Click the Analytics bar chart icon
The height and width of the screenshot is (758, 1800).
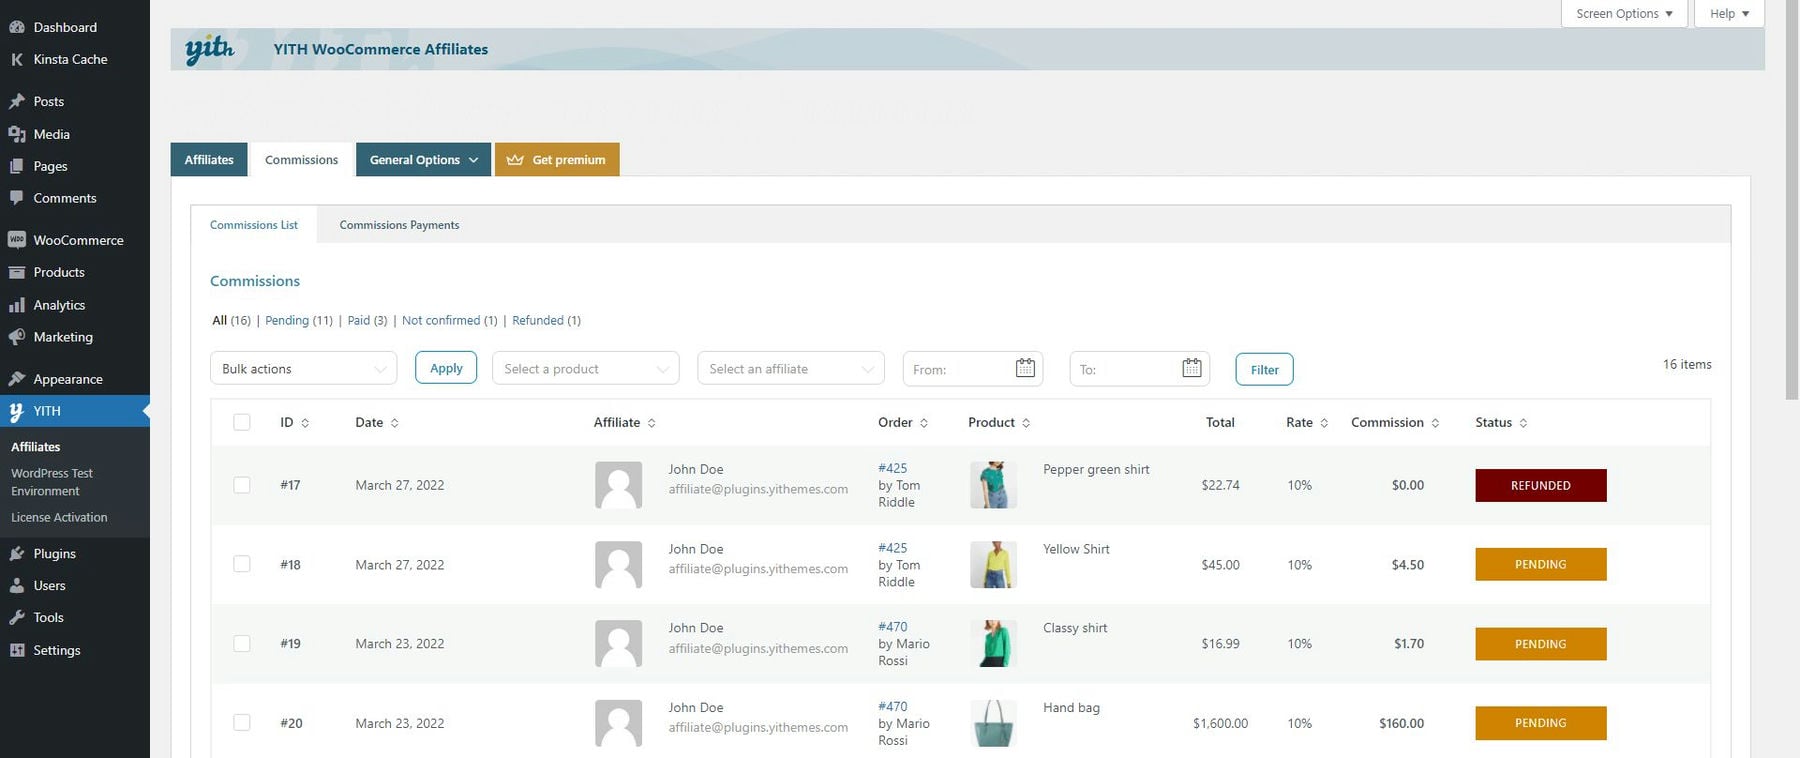point(16,305)
